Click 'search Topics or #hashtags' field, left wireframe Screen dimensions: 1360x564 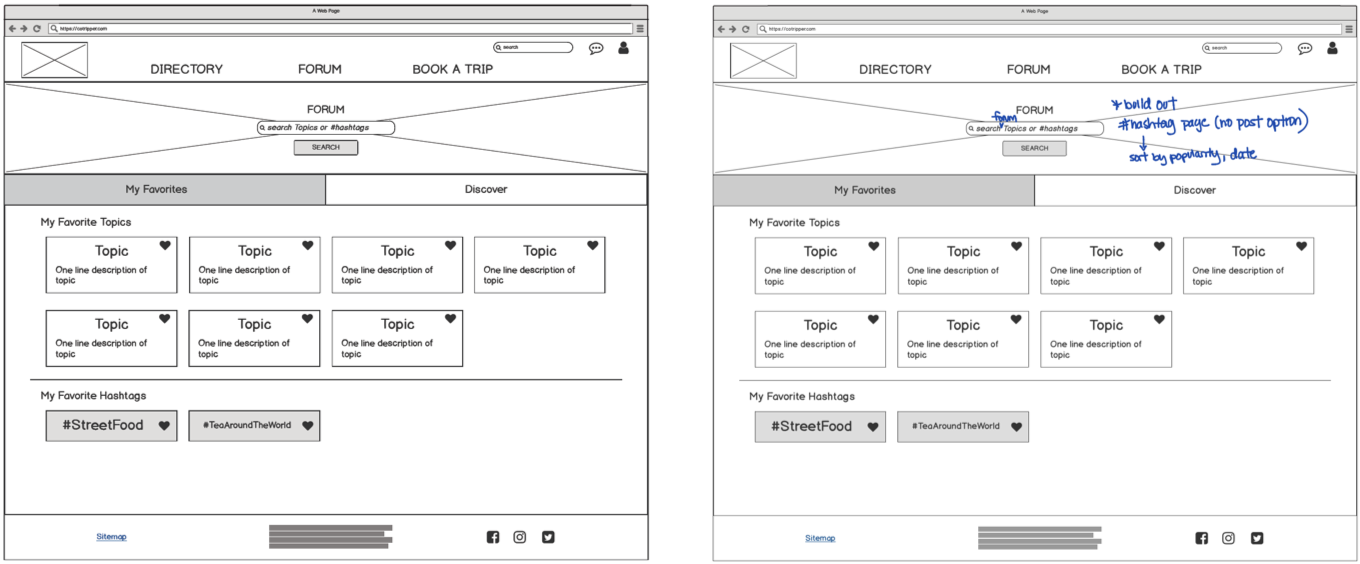[326, 128]
